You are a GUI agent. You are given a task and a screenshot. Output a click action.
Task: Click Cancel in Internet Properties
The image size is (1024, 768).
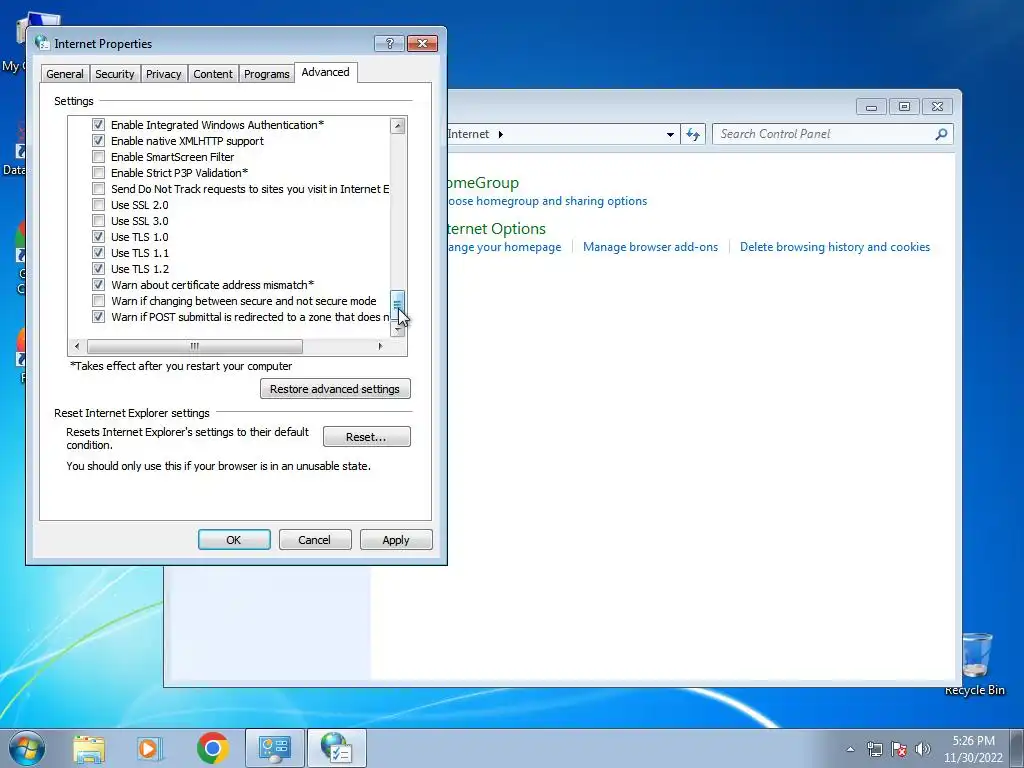click(x=315, y=540)
